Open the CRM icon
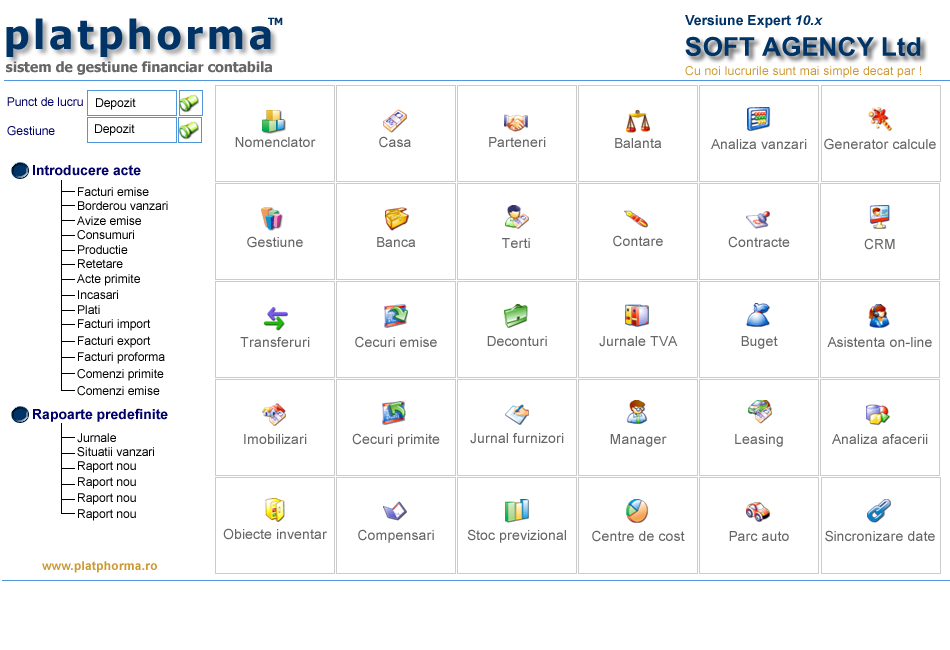 pyautogui.click(x=879, y=217)
